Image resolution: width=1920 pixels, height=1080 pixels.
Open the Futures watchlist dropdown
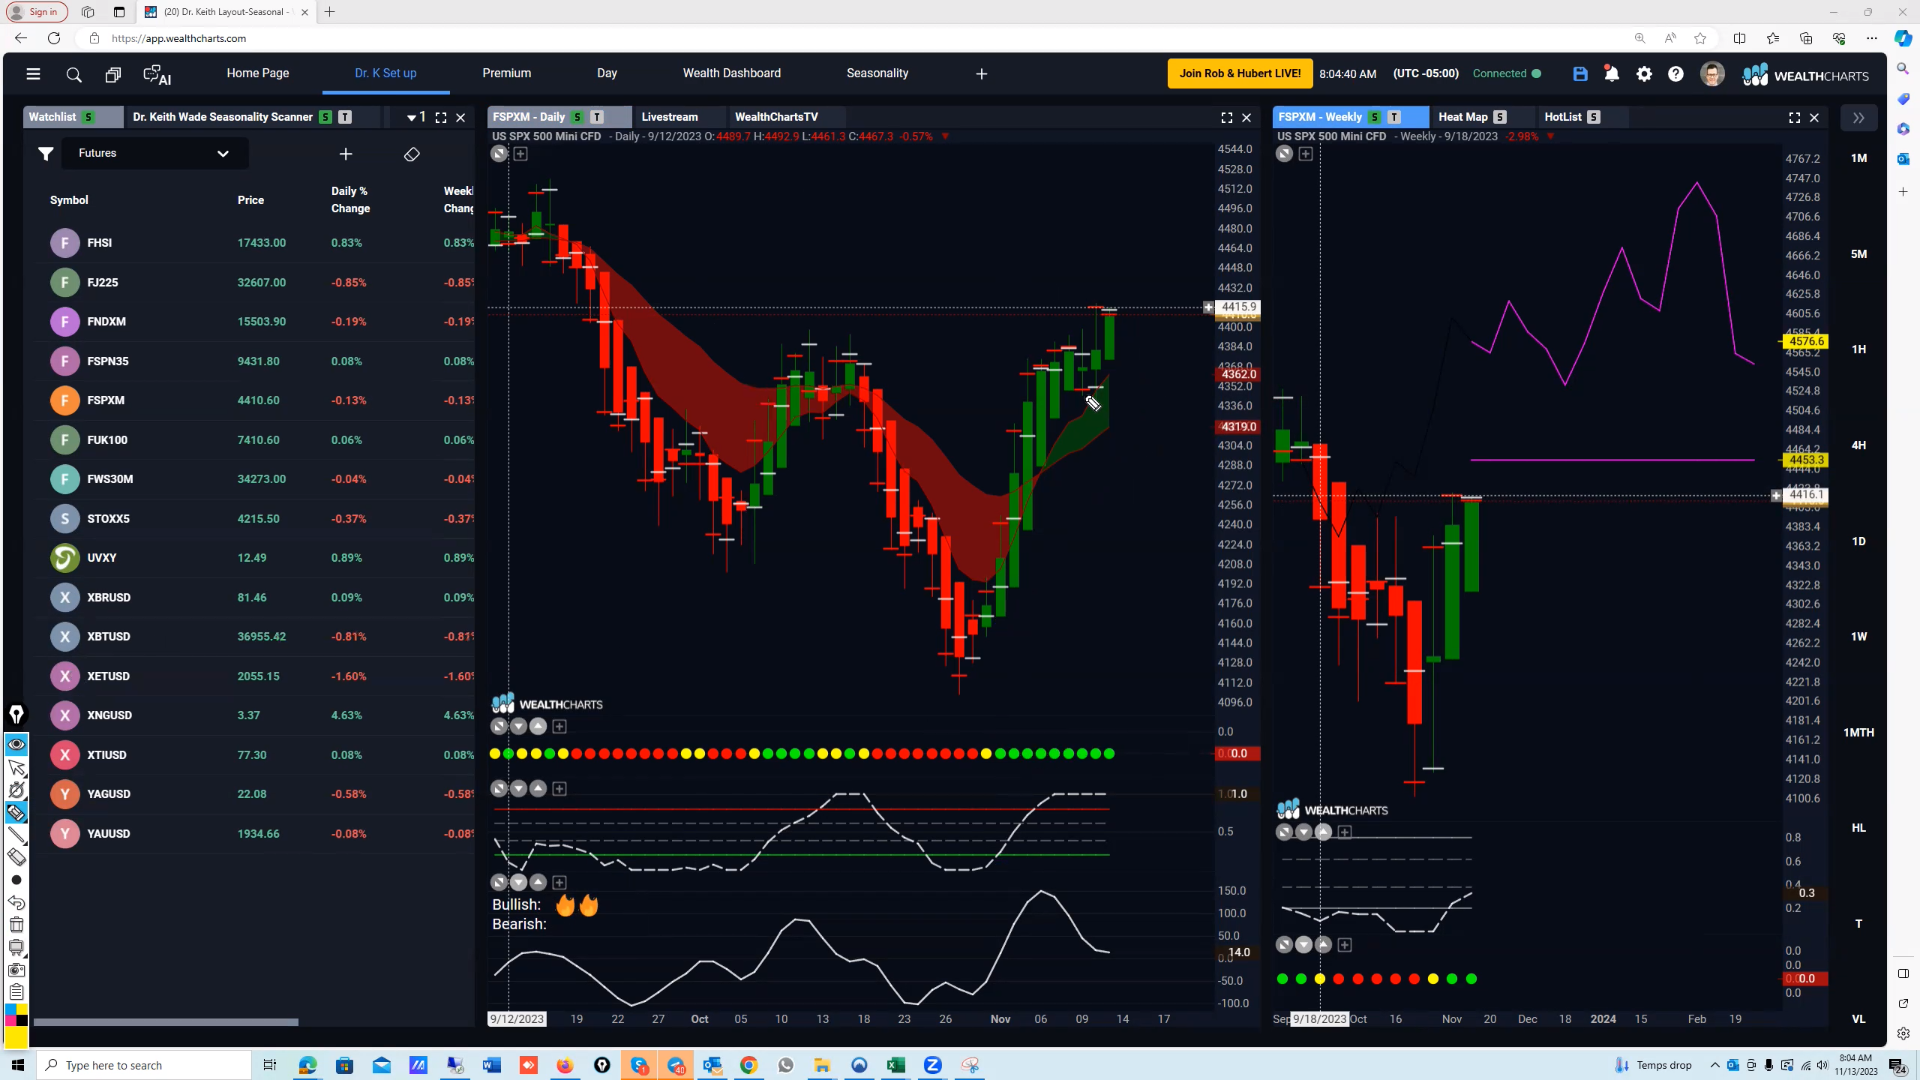[155, 154]
